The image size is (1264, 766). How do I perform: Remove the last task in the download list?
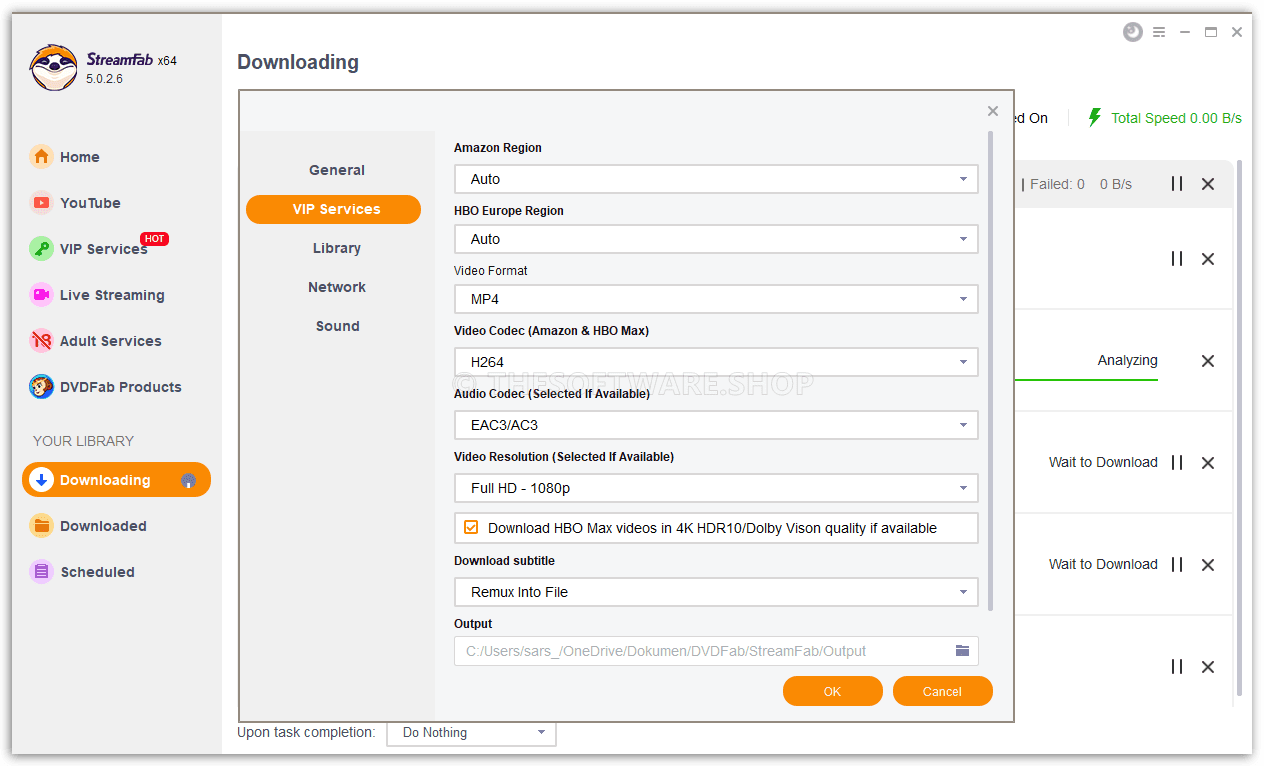coord(1208,667)
